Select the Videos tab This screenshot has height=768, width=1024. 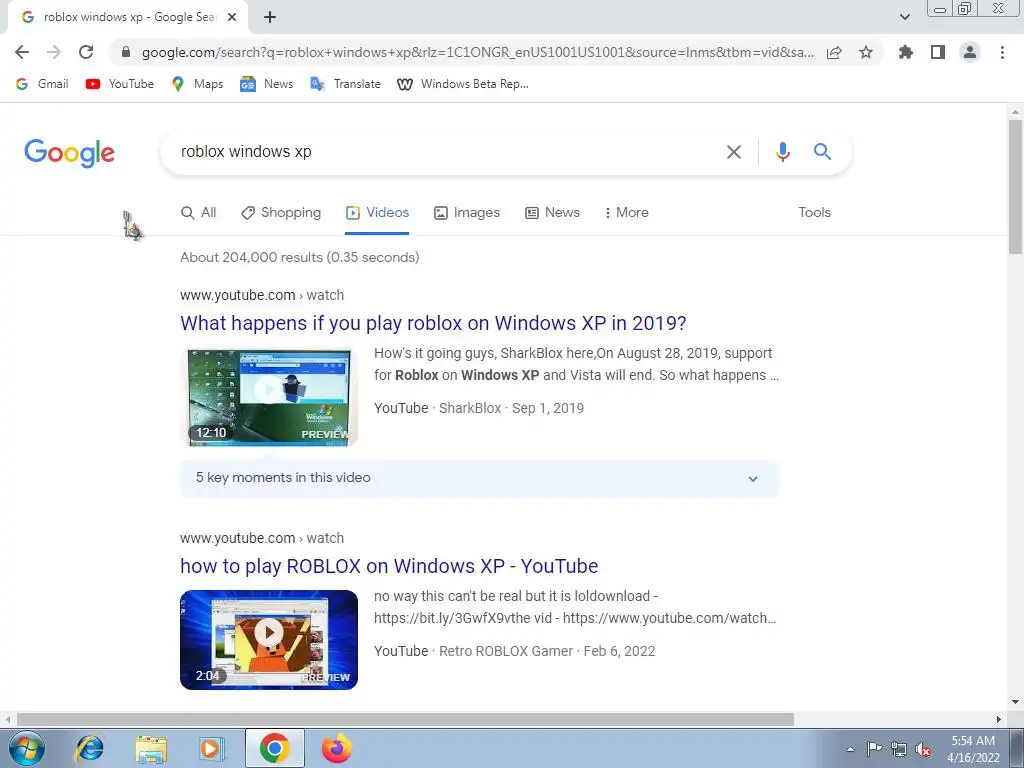click(377, 212)
